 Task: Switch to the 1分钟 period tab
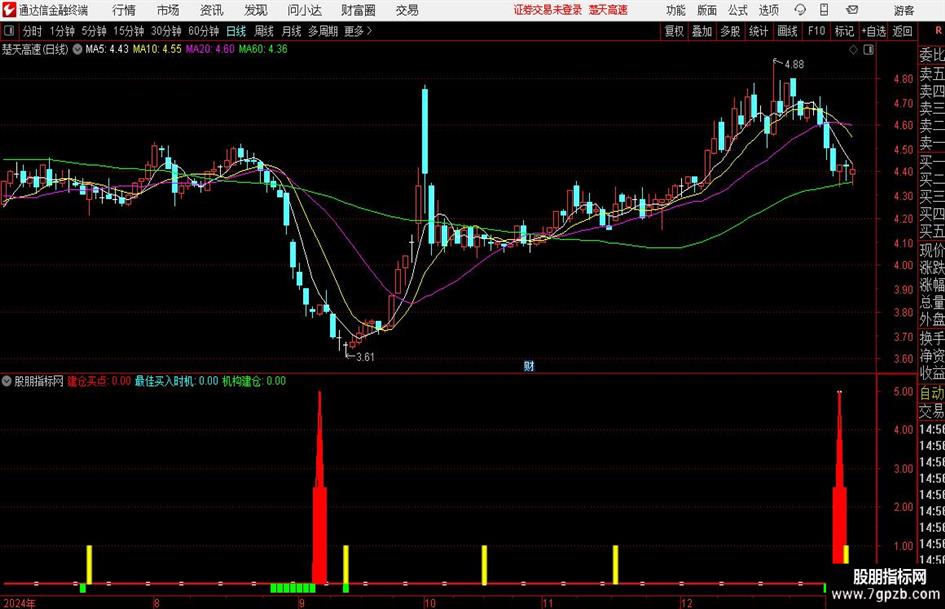(x=62, y=31)
